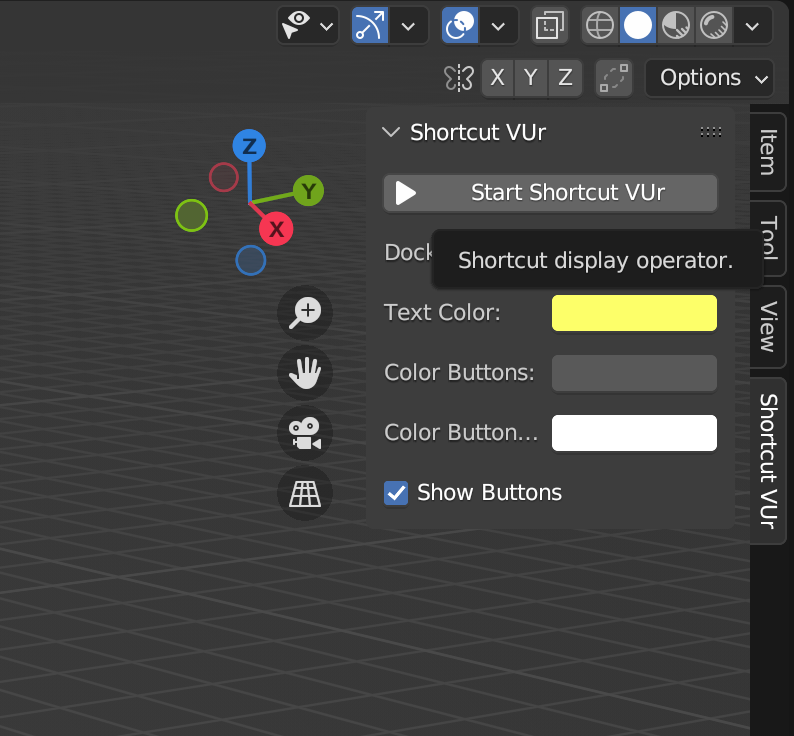Click the pan hand viewport icon
Screen dimensions: 794x736
tap(305, 373)
